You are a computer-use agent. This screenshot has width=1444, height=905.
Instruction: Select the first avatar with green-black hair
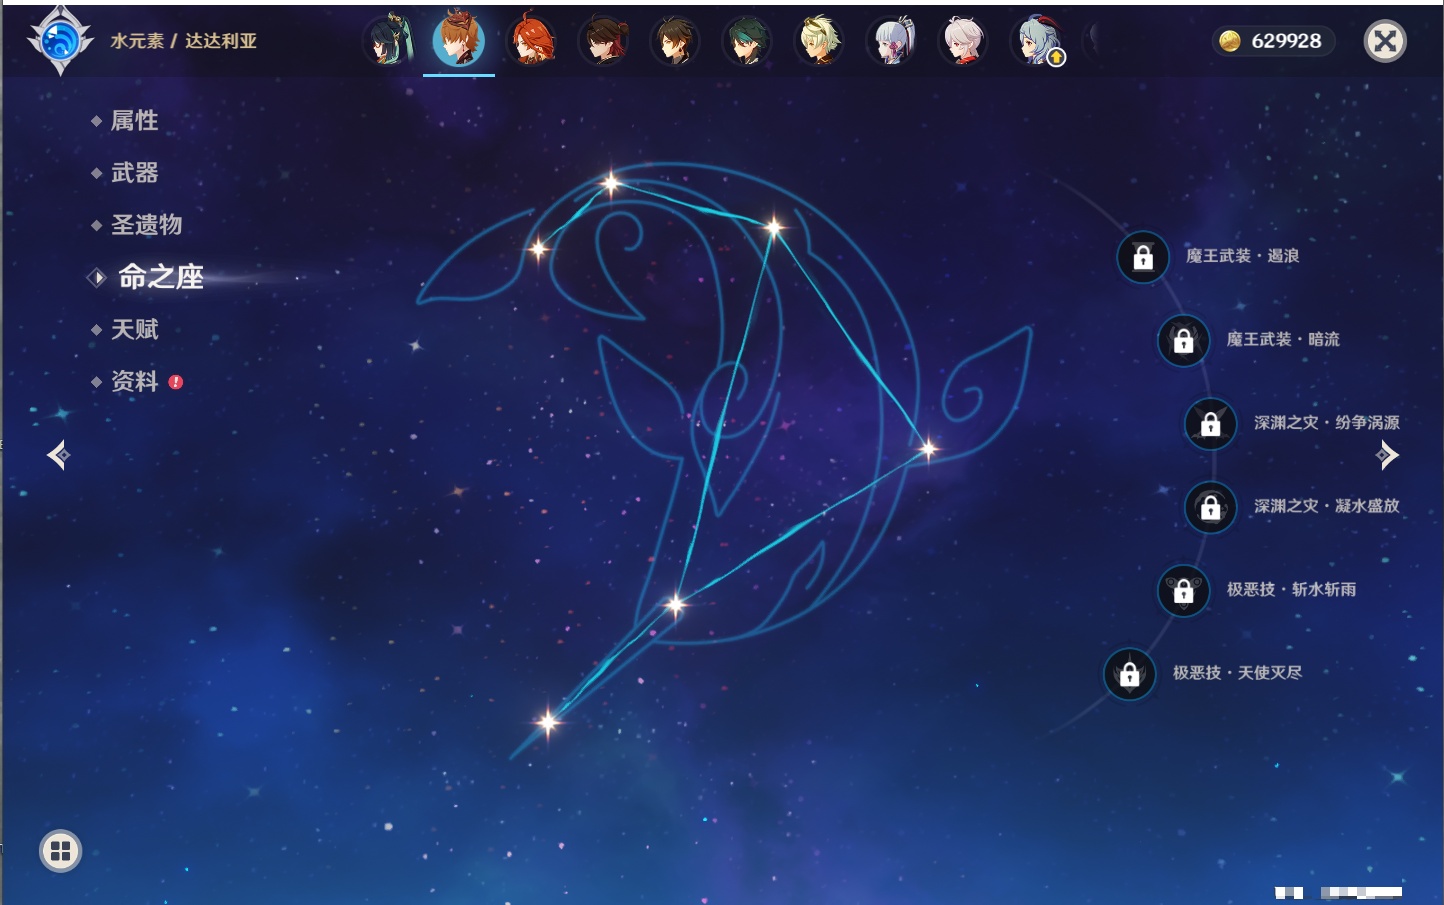click(388, 41)
